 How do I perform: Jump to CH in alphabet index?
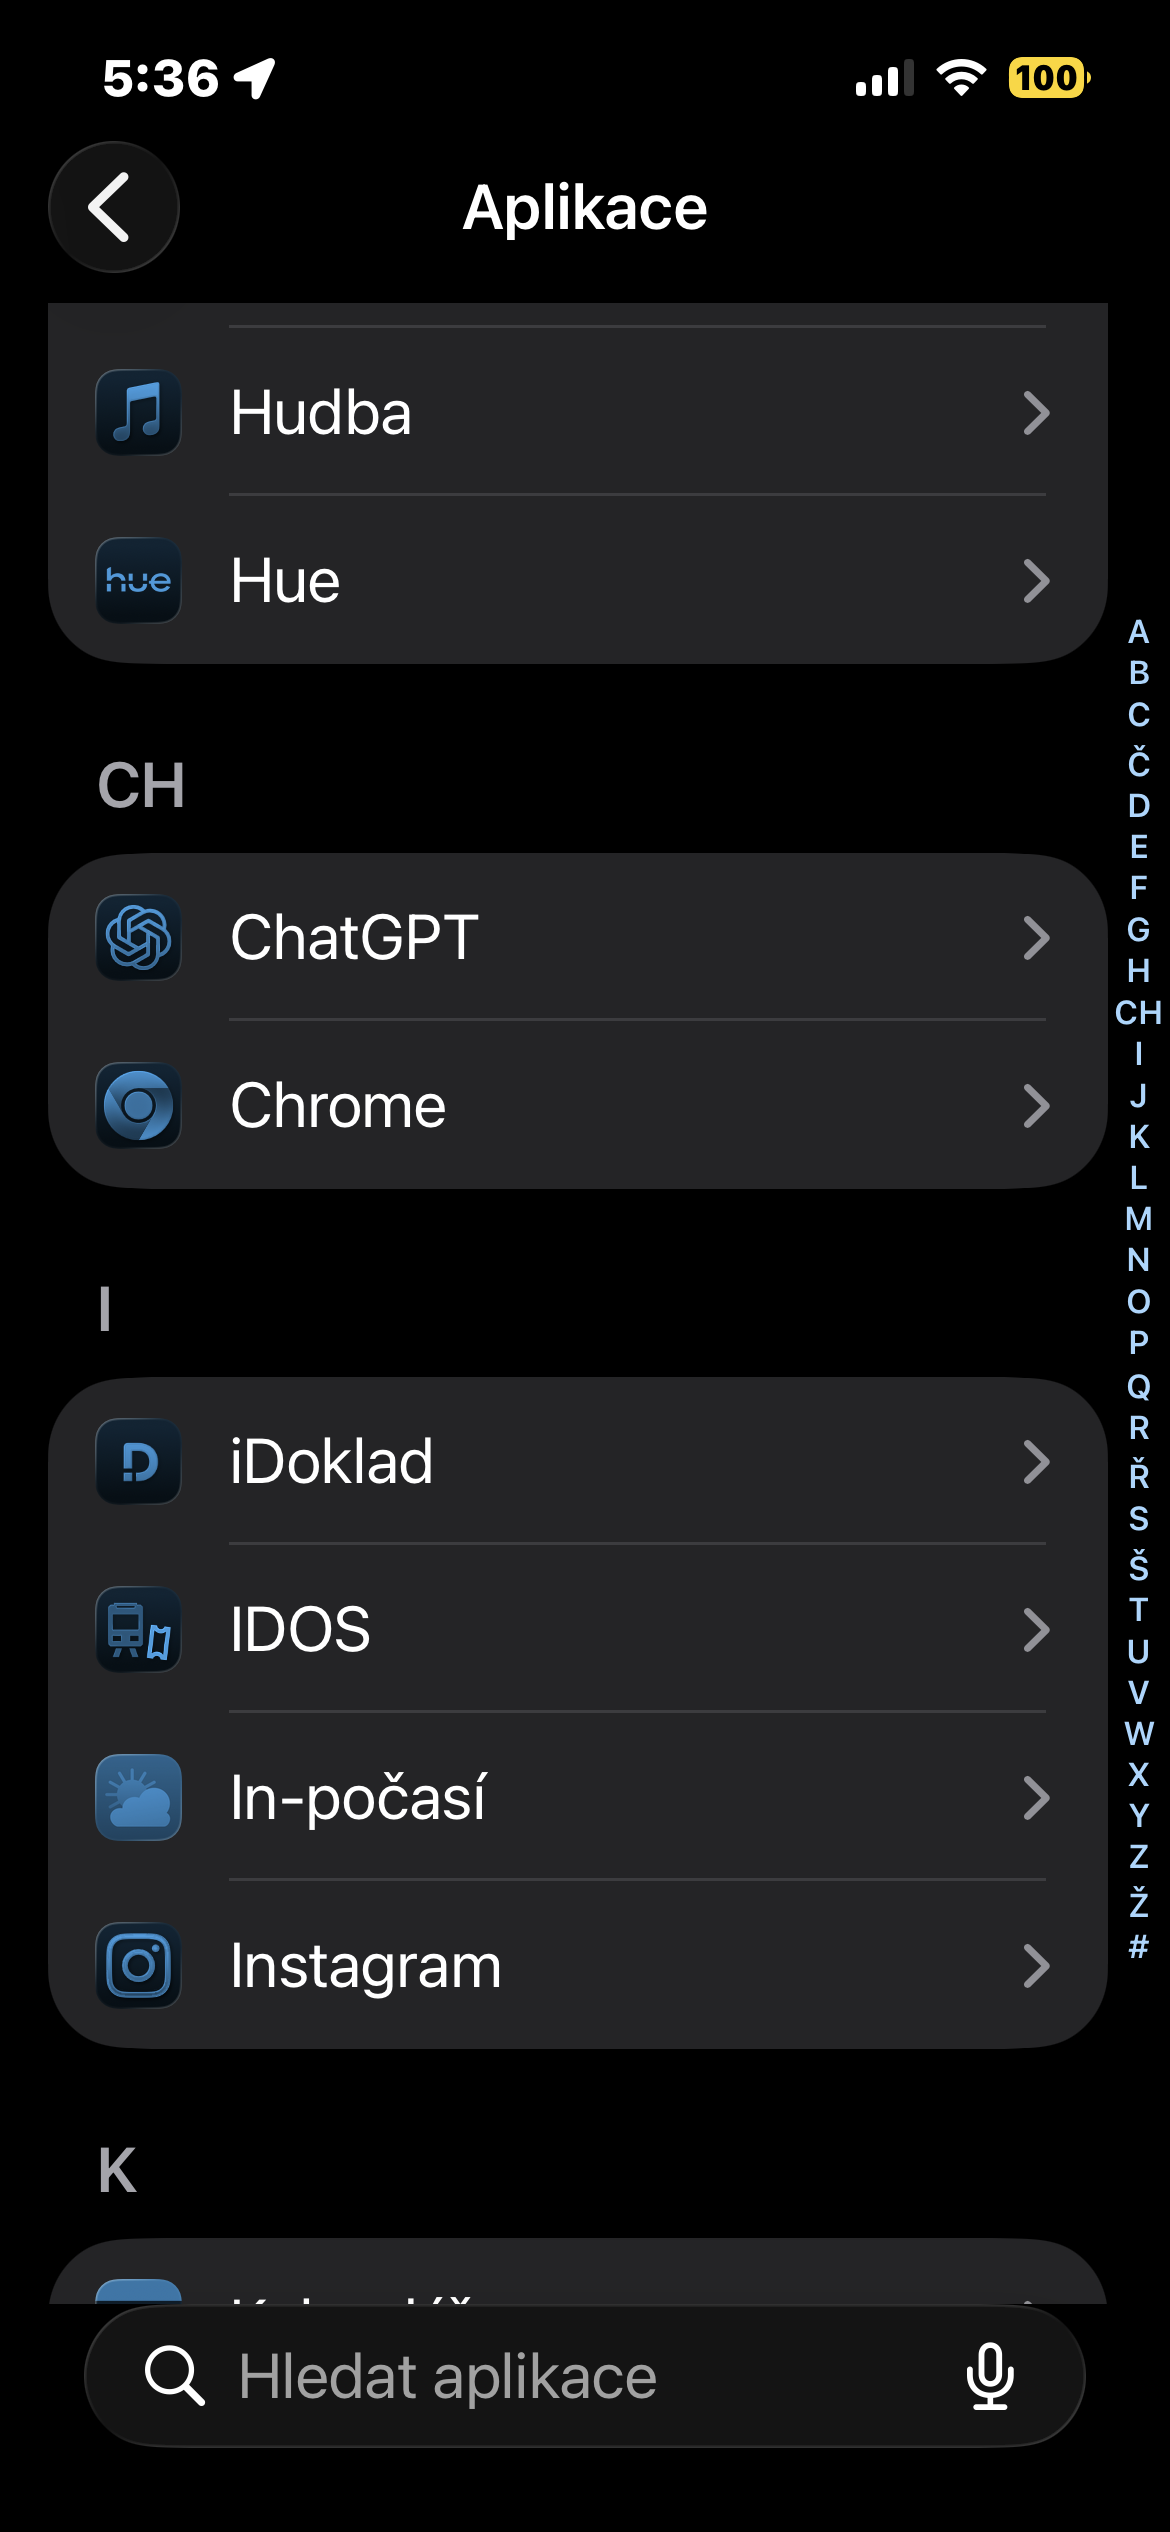tap(1138, 1013)
